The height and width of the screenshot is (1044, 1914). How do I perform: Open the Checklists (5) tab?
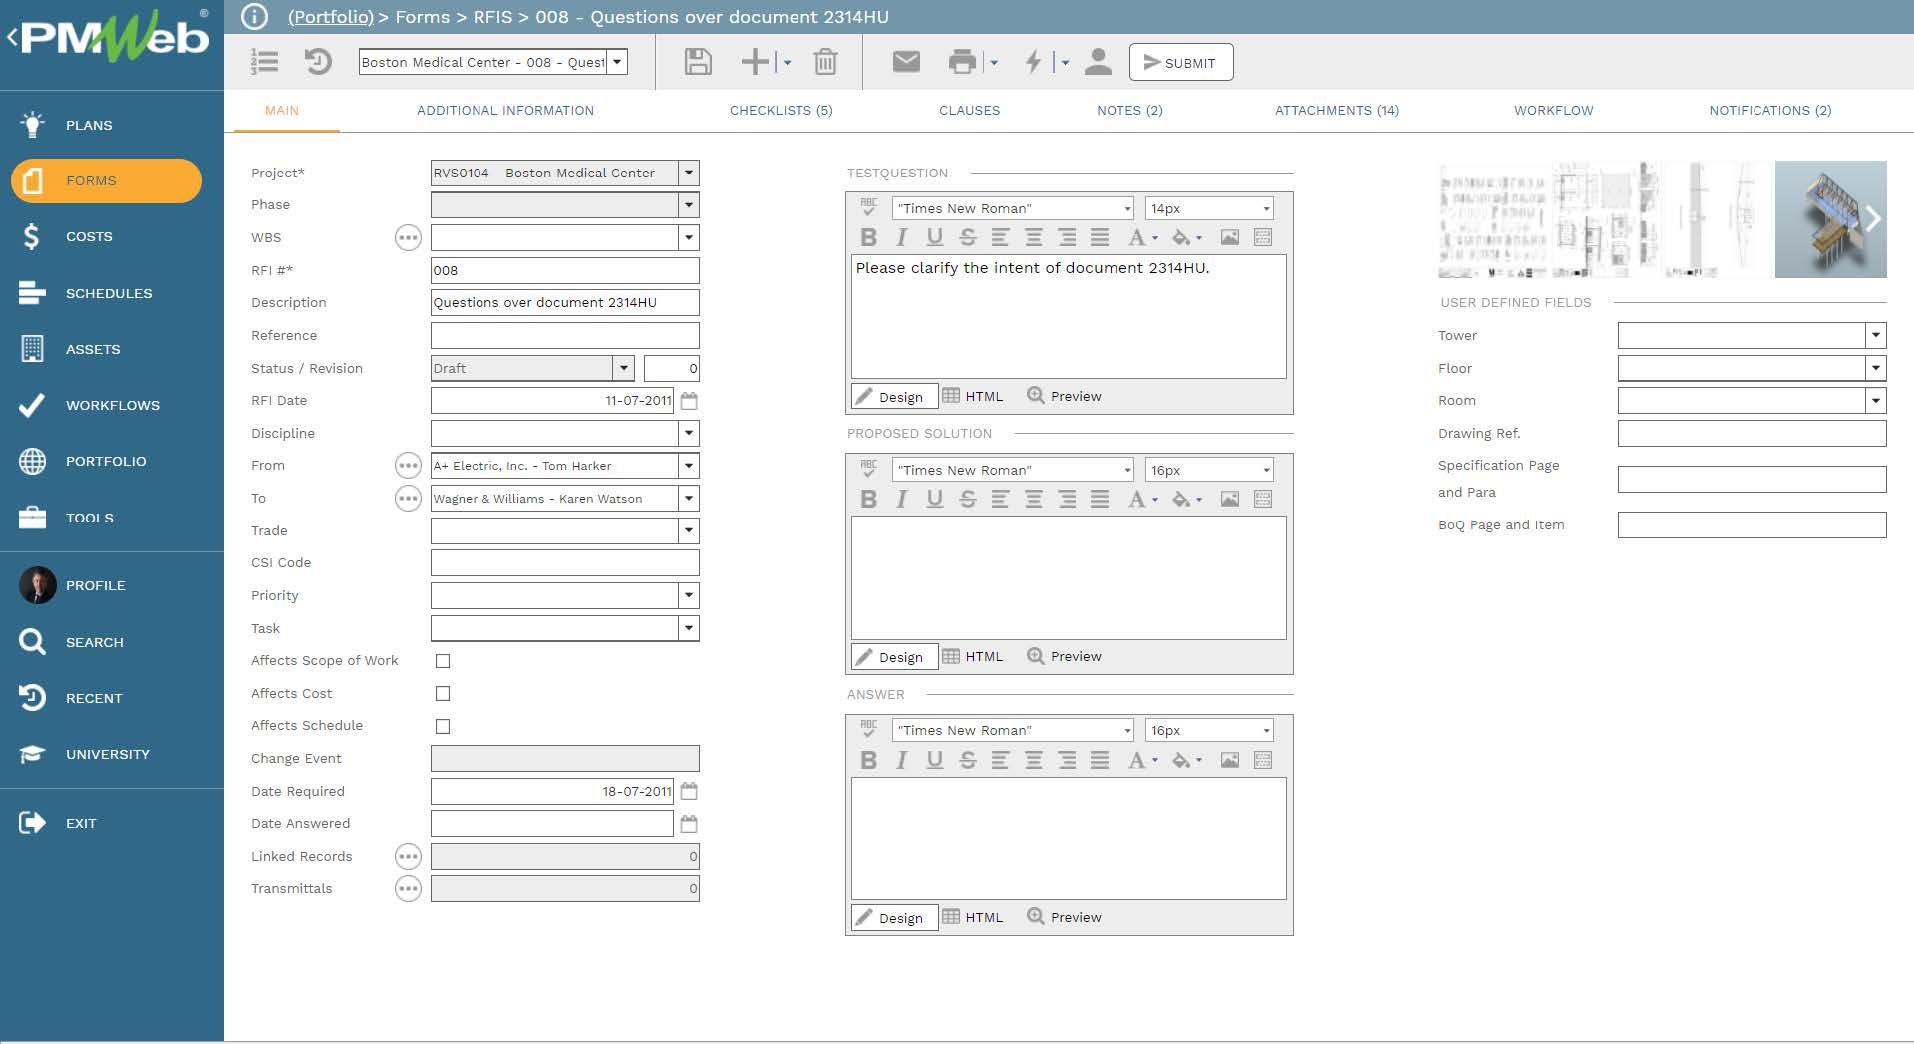click(781, 111)
